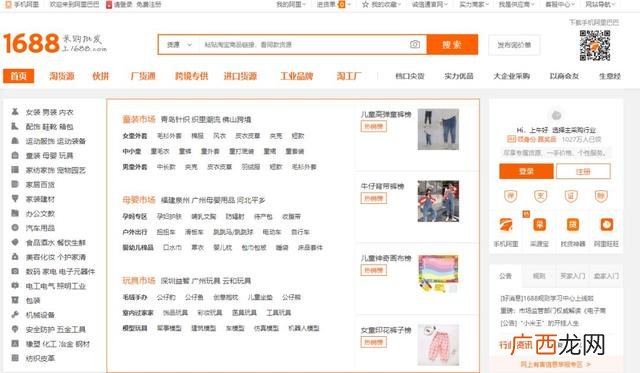Expand the 进货单 top menu
This screenshot has width=640, height=373.
pos(334,4)
